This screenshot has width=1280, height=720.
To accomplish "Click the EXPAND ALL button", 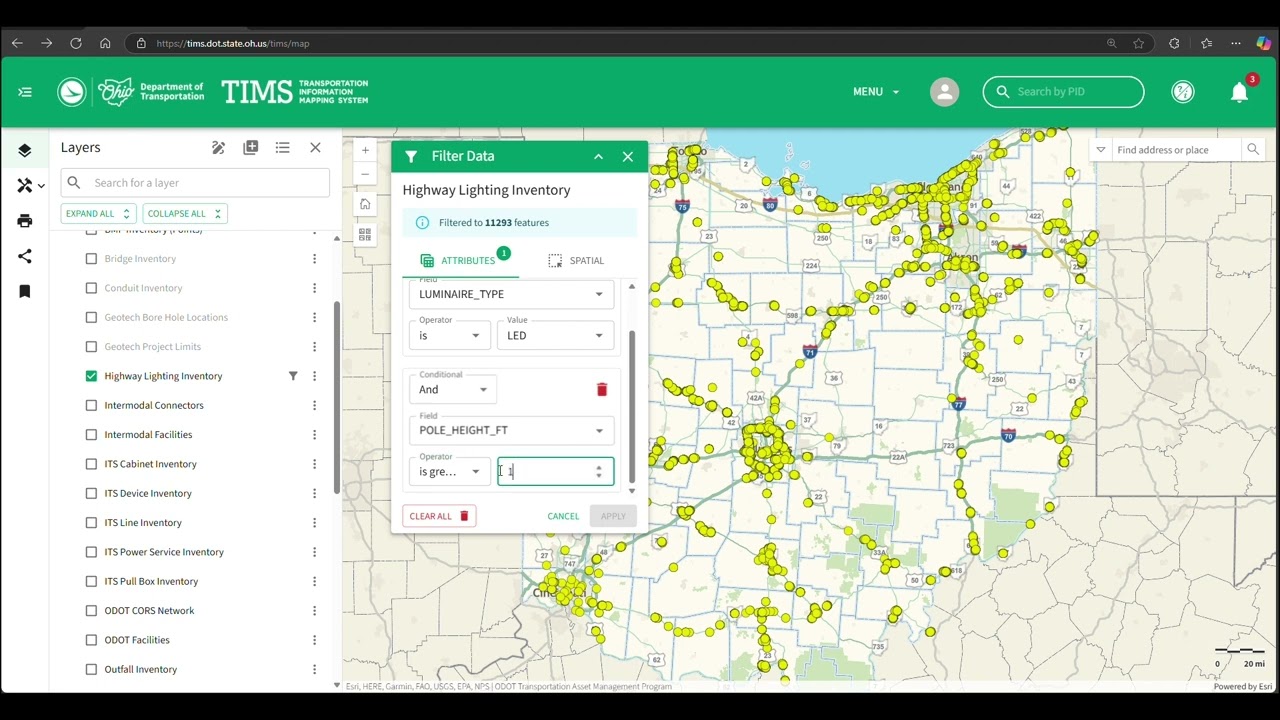I will pos(98,213).
